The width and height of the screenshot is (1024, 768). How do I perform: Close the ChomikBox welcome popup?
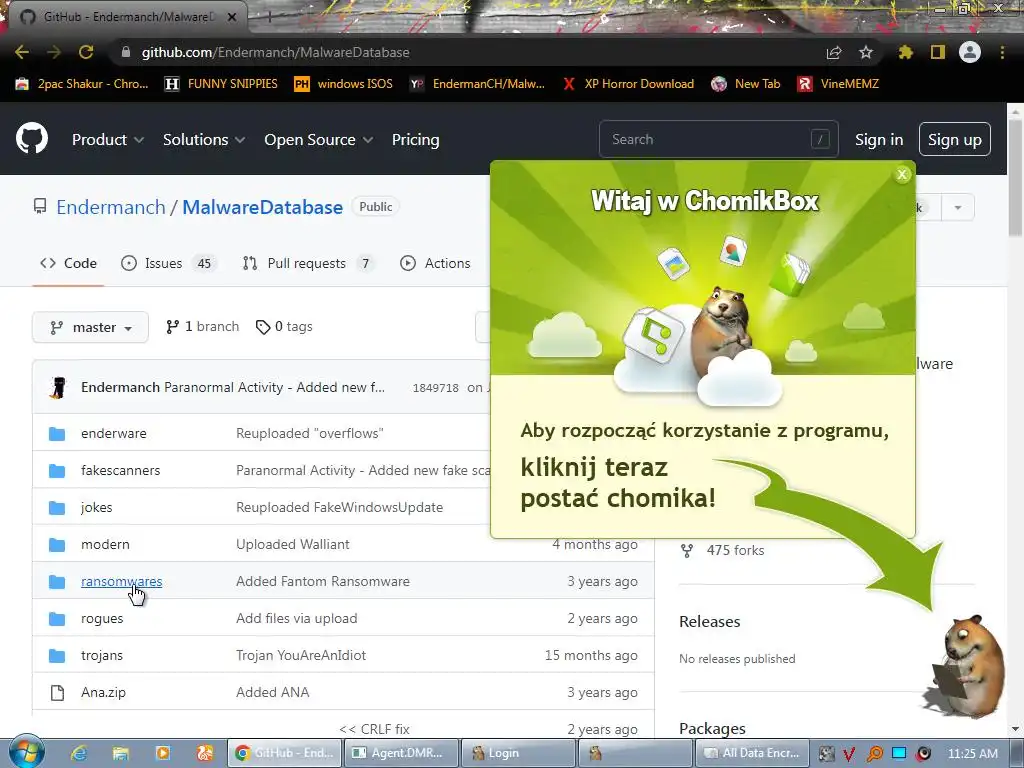(902, 174)
